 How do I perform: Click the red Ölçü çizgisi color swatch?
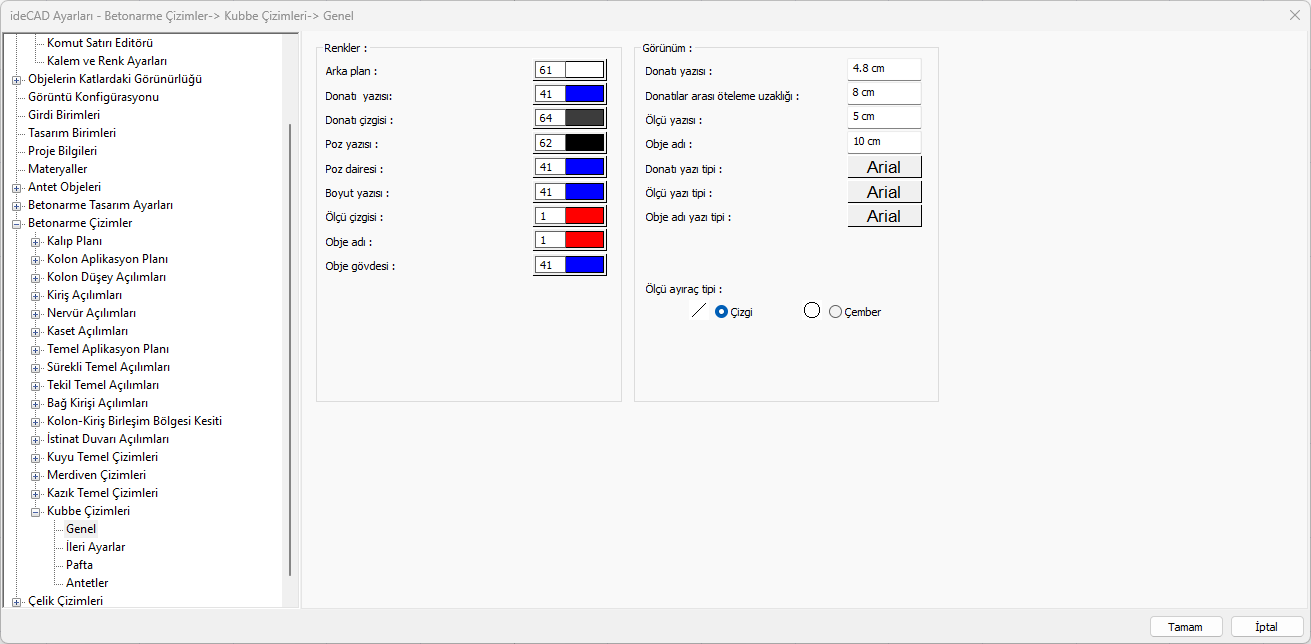(584, 216)
